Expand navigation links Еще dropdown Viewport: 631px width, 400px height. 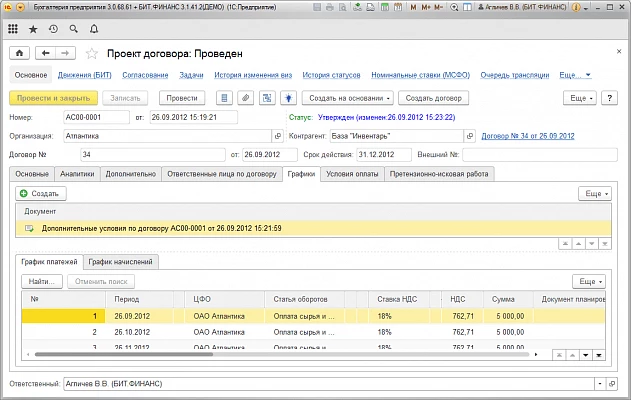575,75
